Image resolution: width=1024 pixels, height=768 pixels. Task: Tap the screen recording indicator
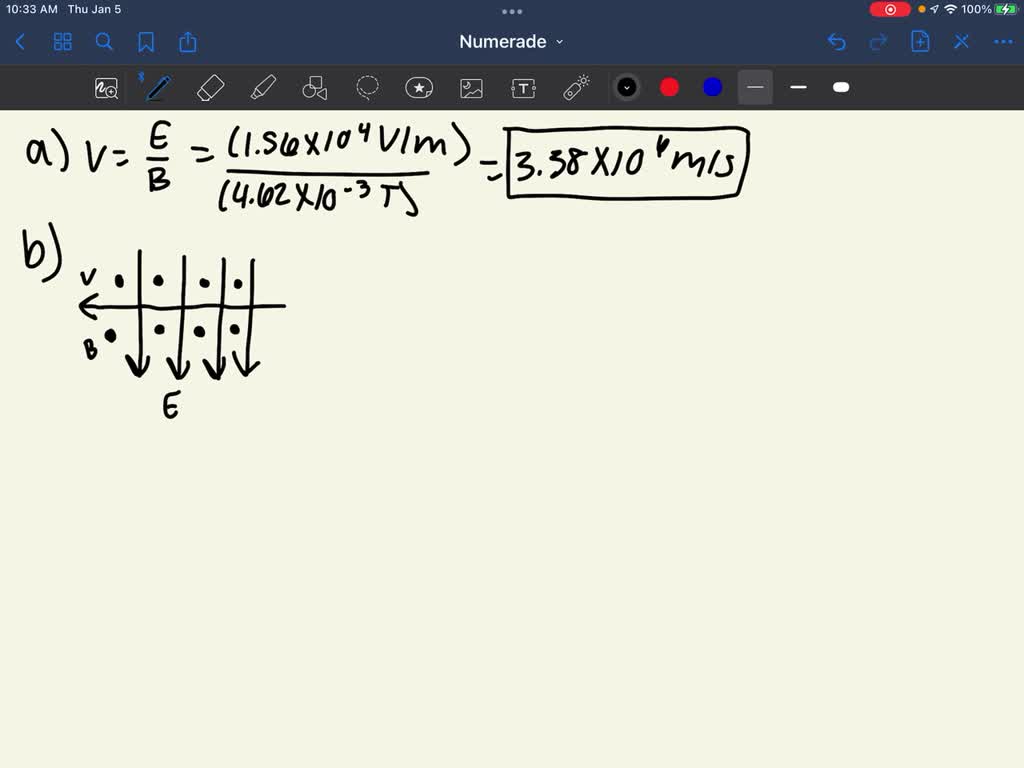coord(889,8)
